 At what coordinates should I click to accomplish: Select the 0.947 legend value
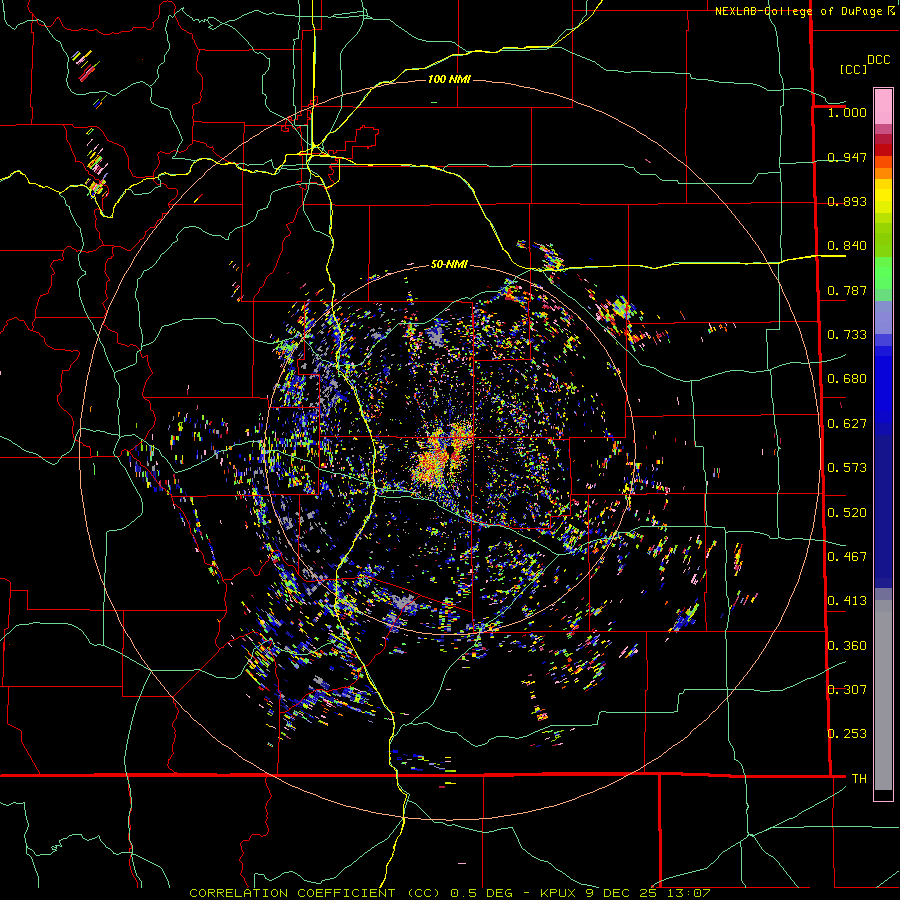pos(847,157)
